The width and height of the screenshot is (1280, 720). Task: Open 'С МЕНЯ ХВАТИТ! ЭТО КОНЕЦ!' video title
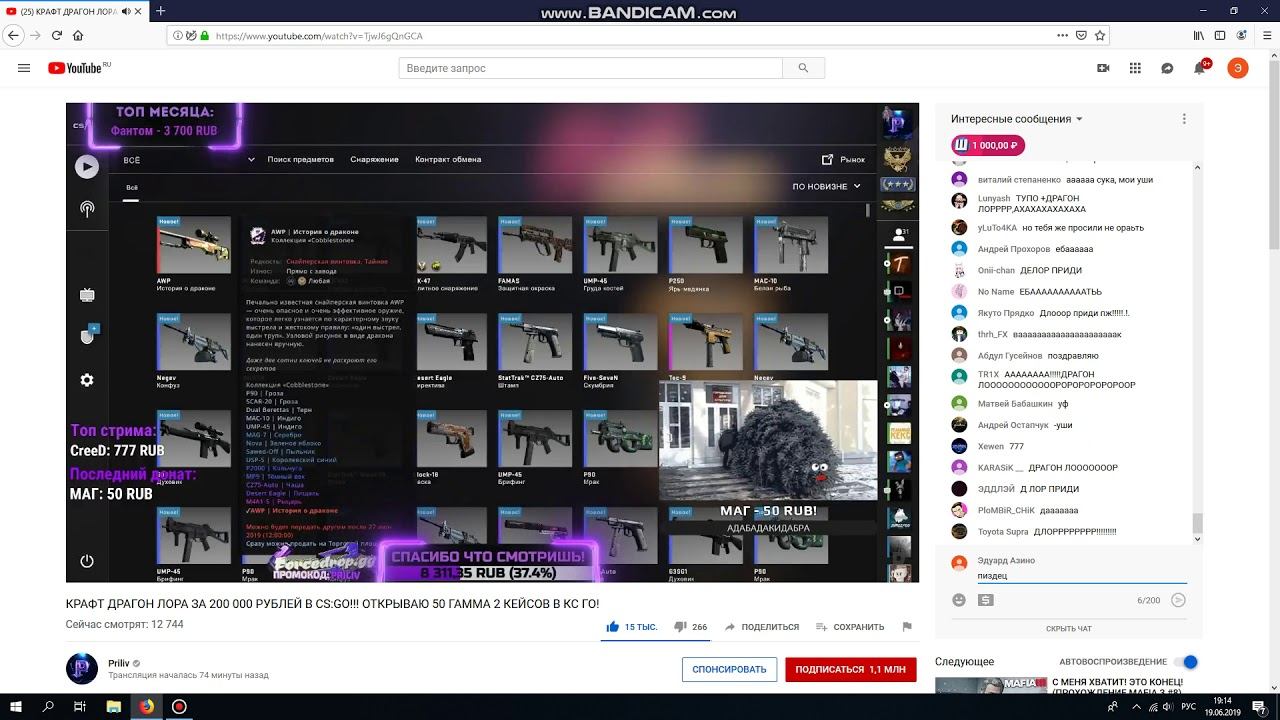1118,686
